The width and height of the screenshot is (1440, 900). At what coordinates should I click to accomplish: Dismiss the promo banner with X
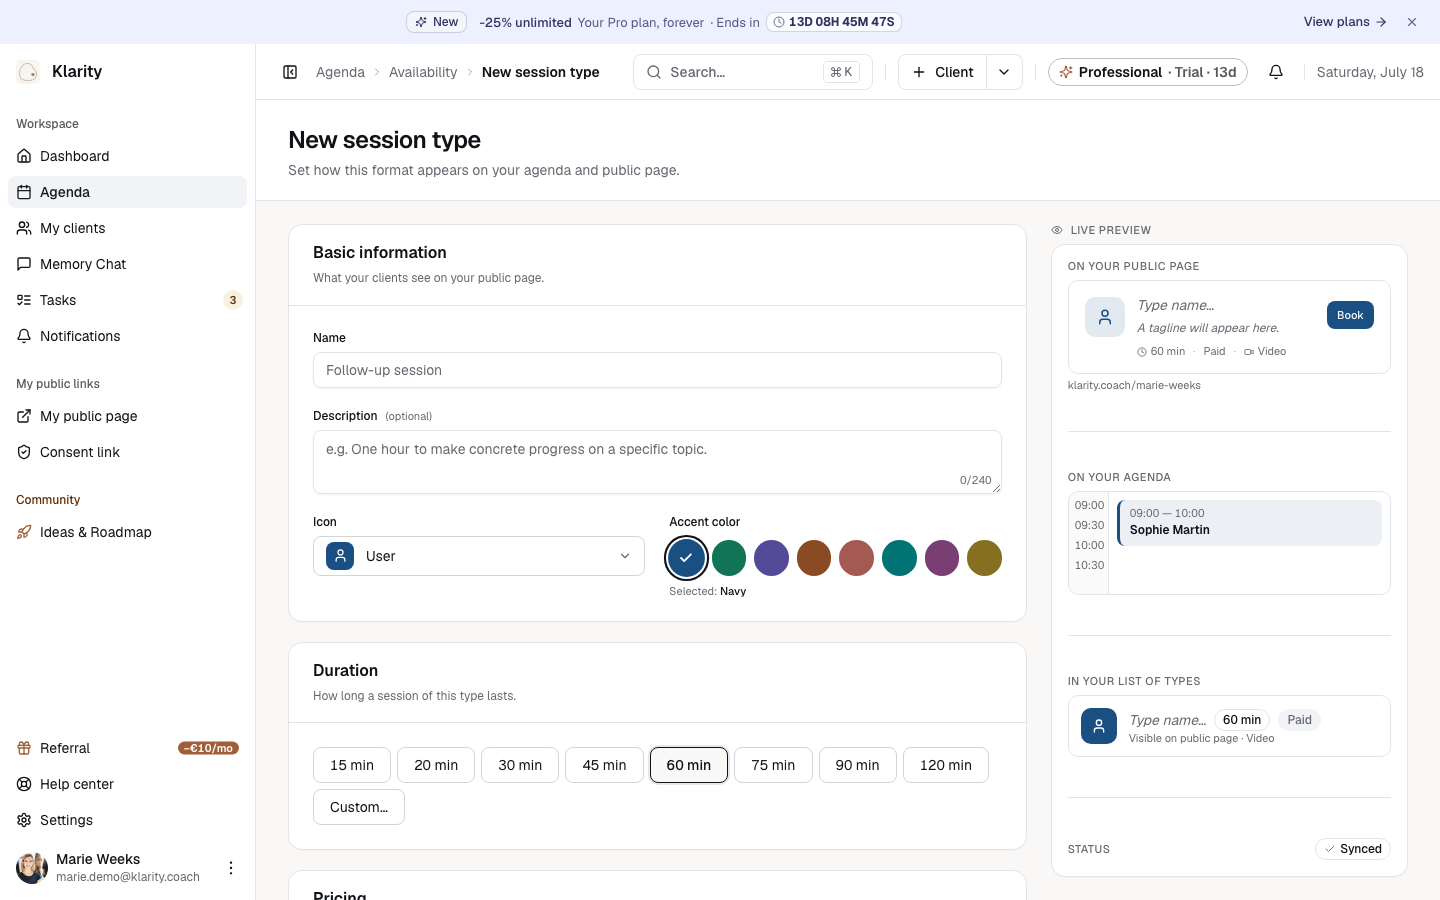click(1412, 22)
